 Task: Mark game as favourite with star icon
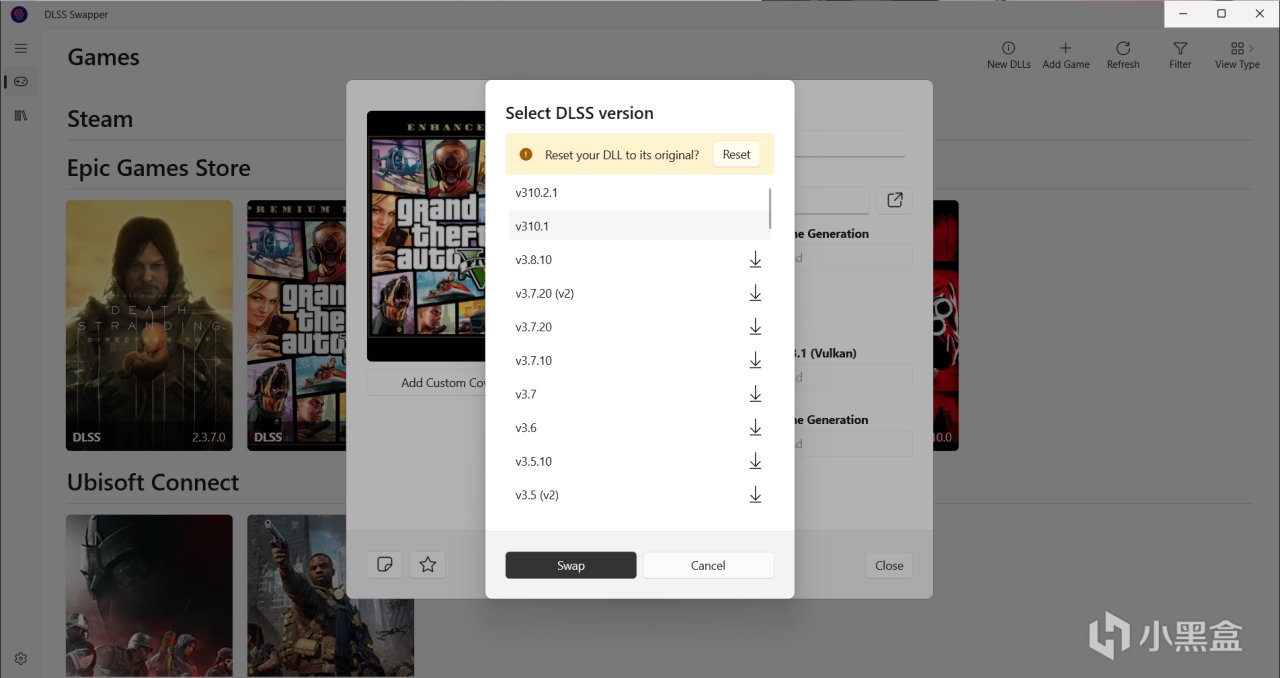(x=428, y=565)
